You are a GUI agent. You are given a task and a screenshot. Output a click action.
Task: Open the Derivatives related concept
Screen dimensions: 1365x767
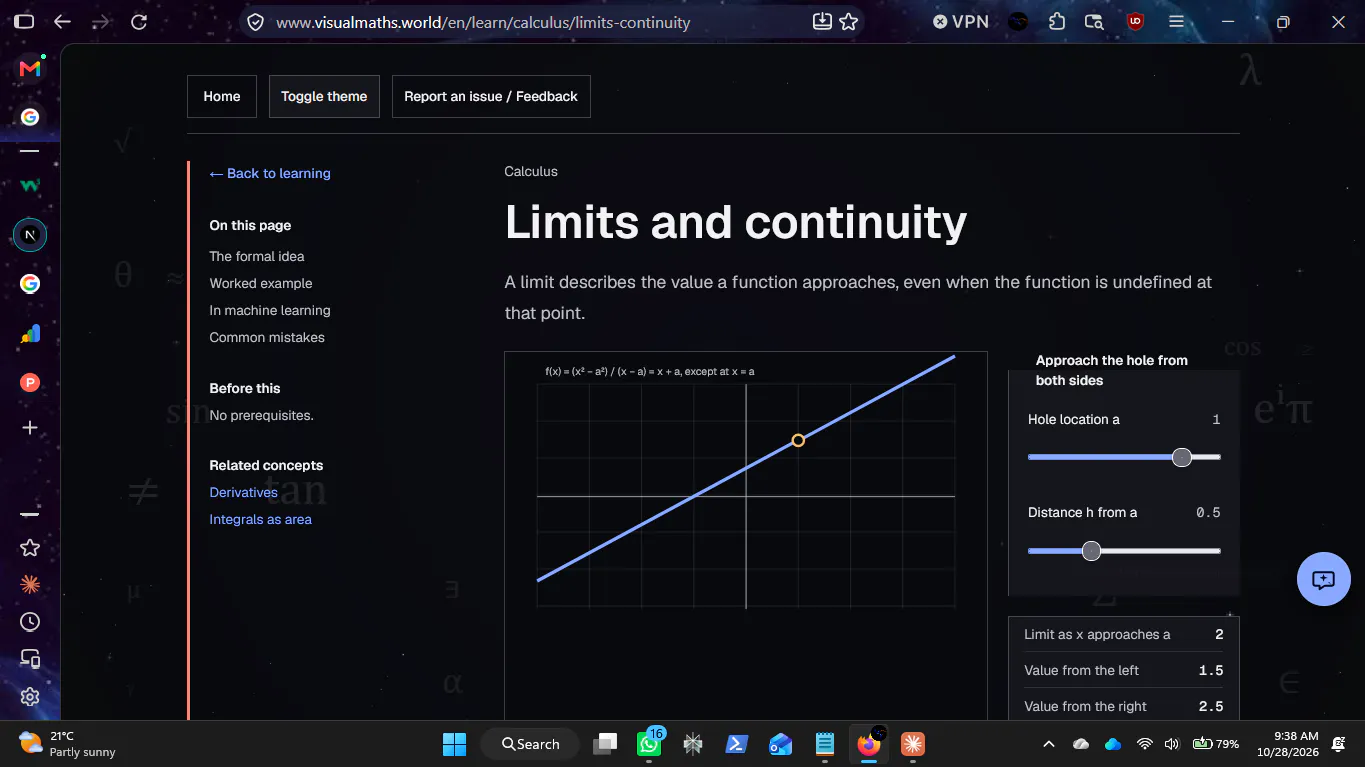(x=244, y=493)
